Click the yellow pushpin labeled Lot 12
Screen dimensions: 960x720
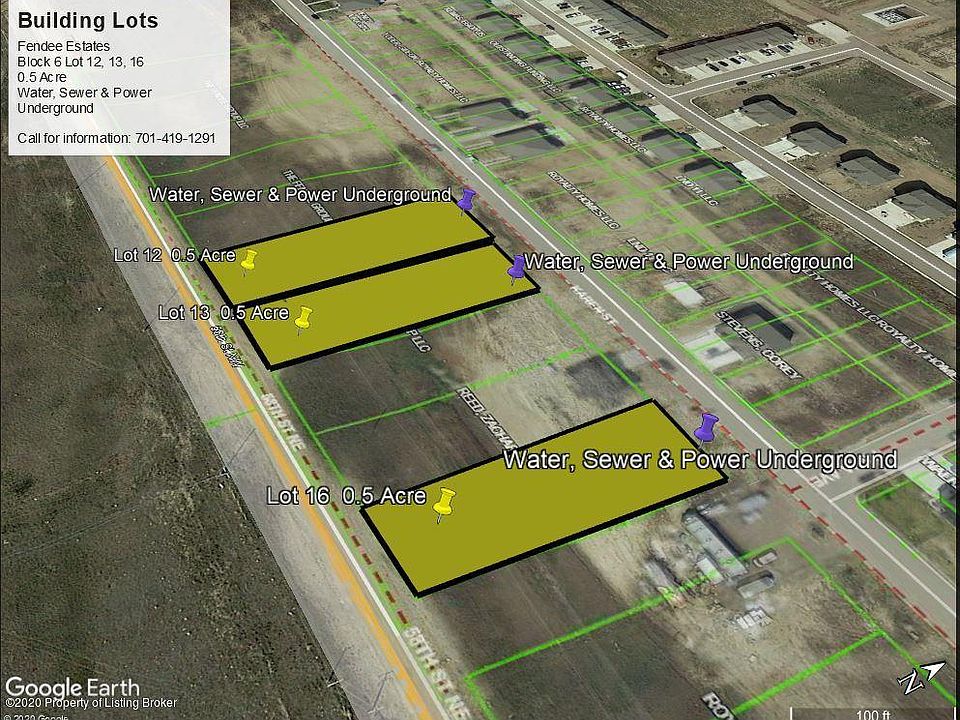point(248,260)
